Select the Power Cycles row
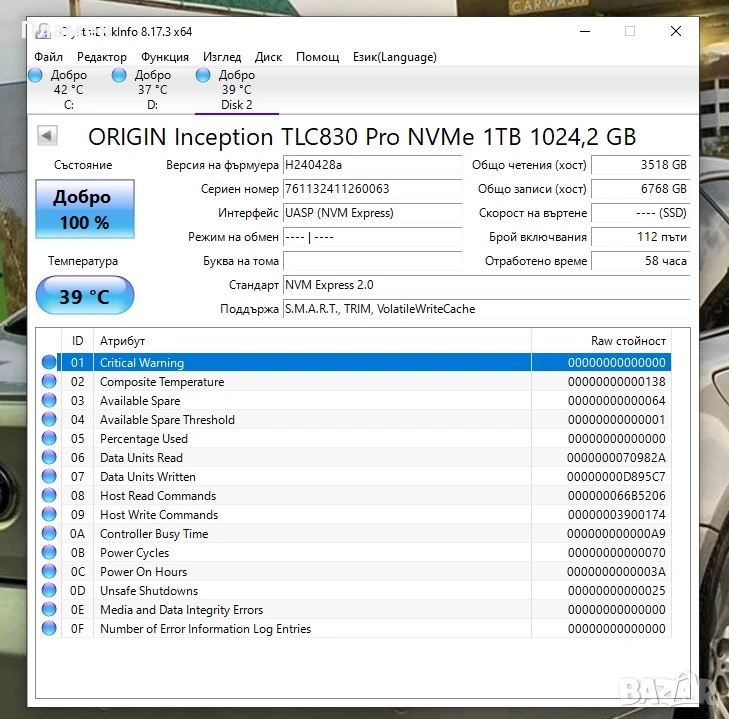Screen dimensions: 729x719 coord(356,553)
